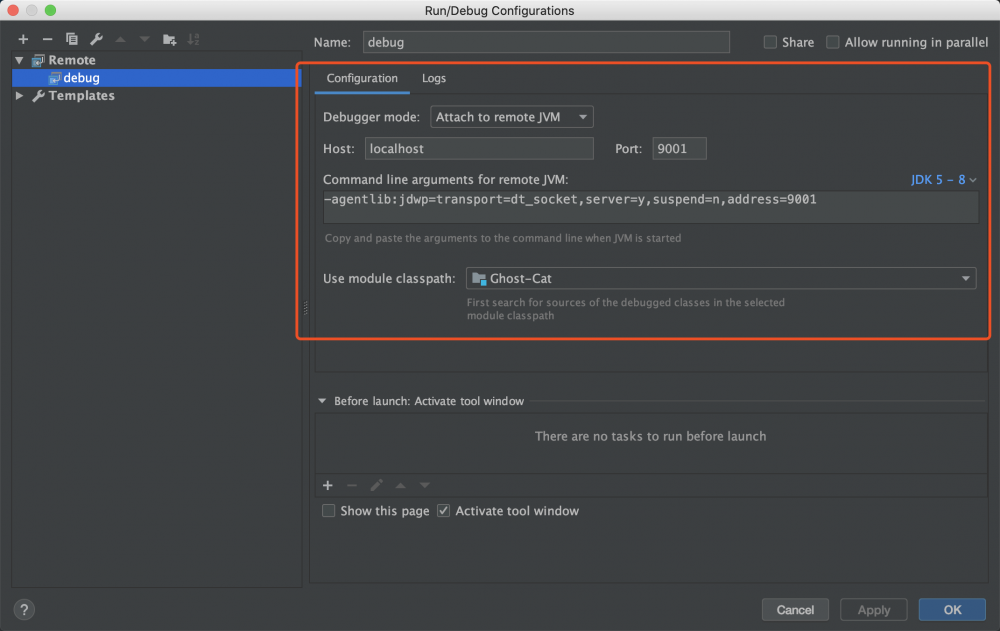Viewport: 1000px width, 631px height.
Task: Confirm with the OK button
Action: pyautogui.click(x=952, y=610)
